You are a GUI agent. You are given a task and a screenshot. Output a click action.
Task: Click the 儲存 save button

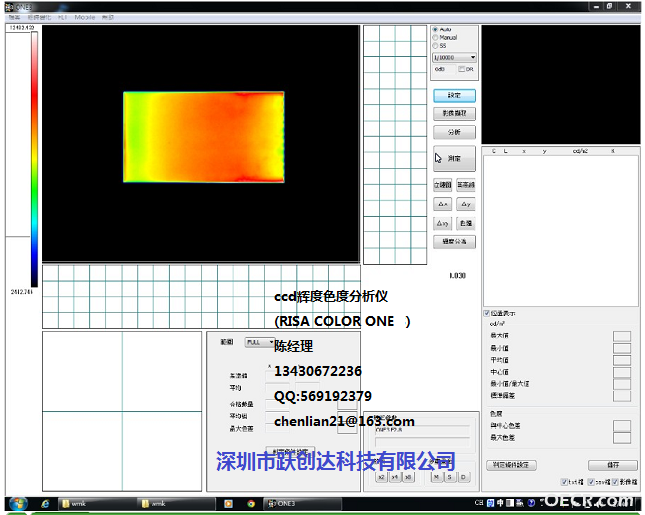[613, 465]
